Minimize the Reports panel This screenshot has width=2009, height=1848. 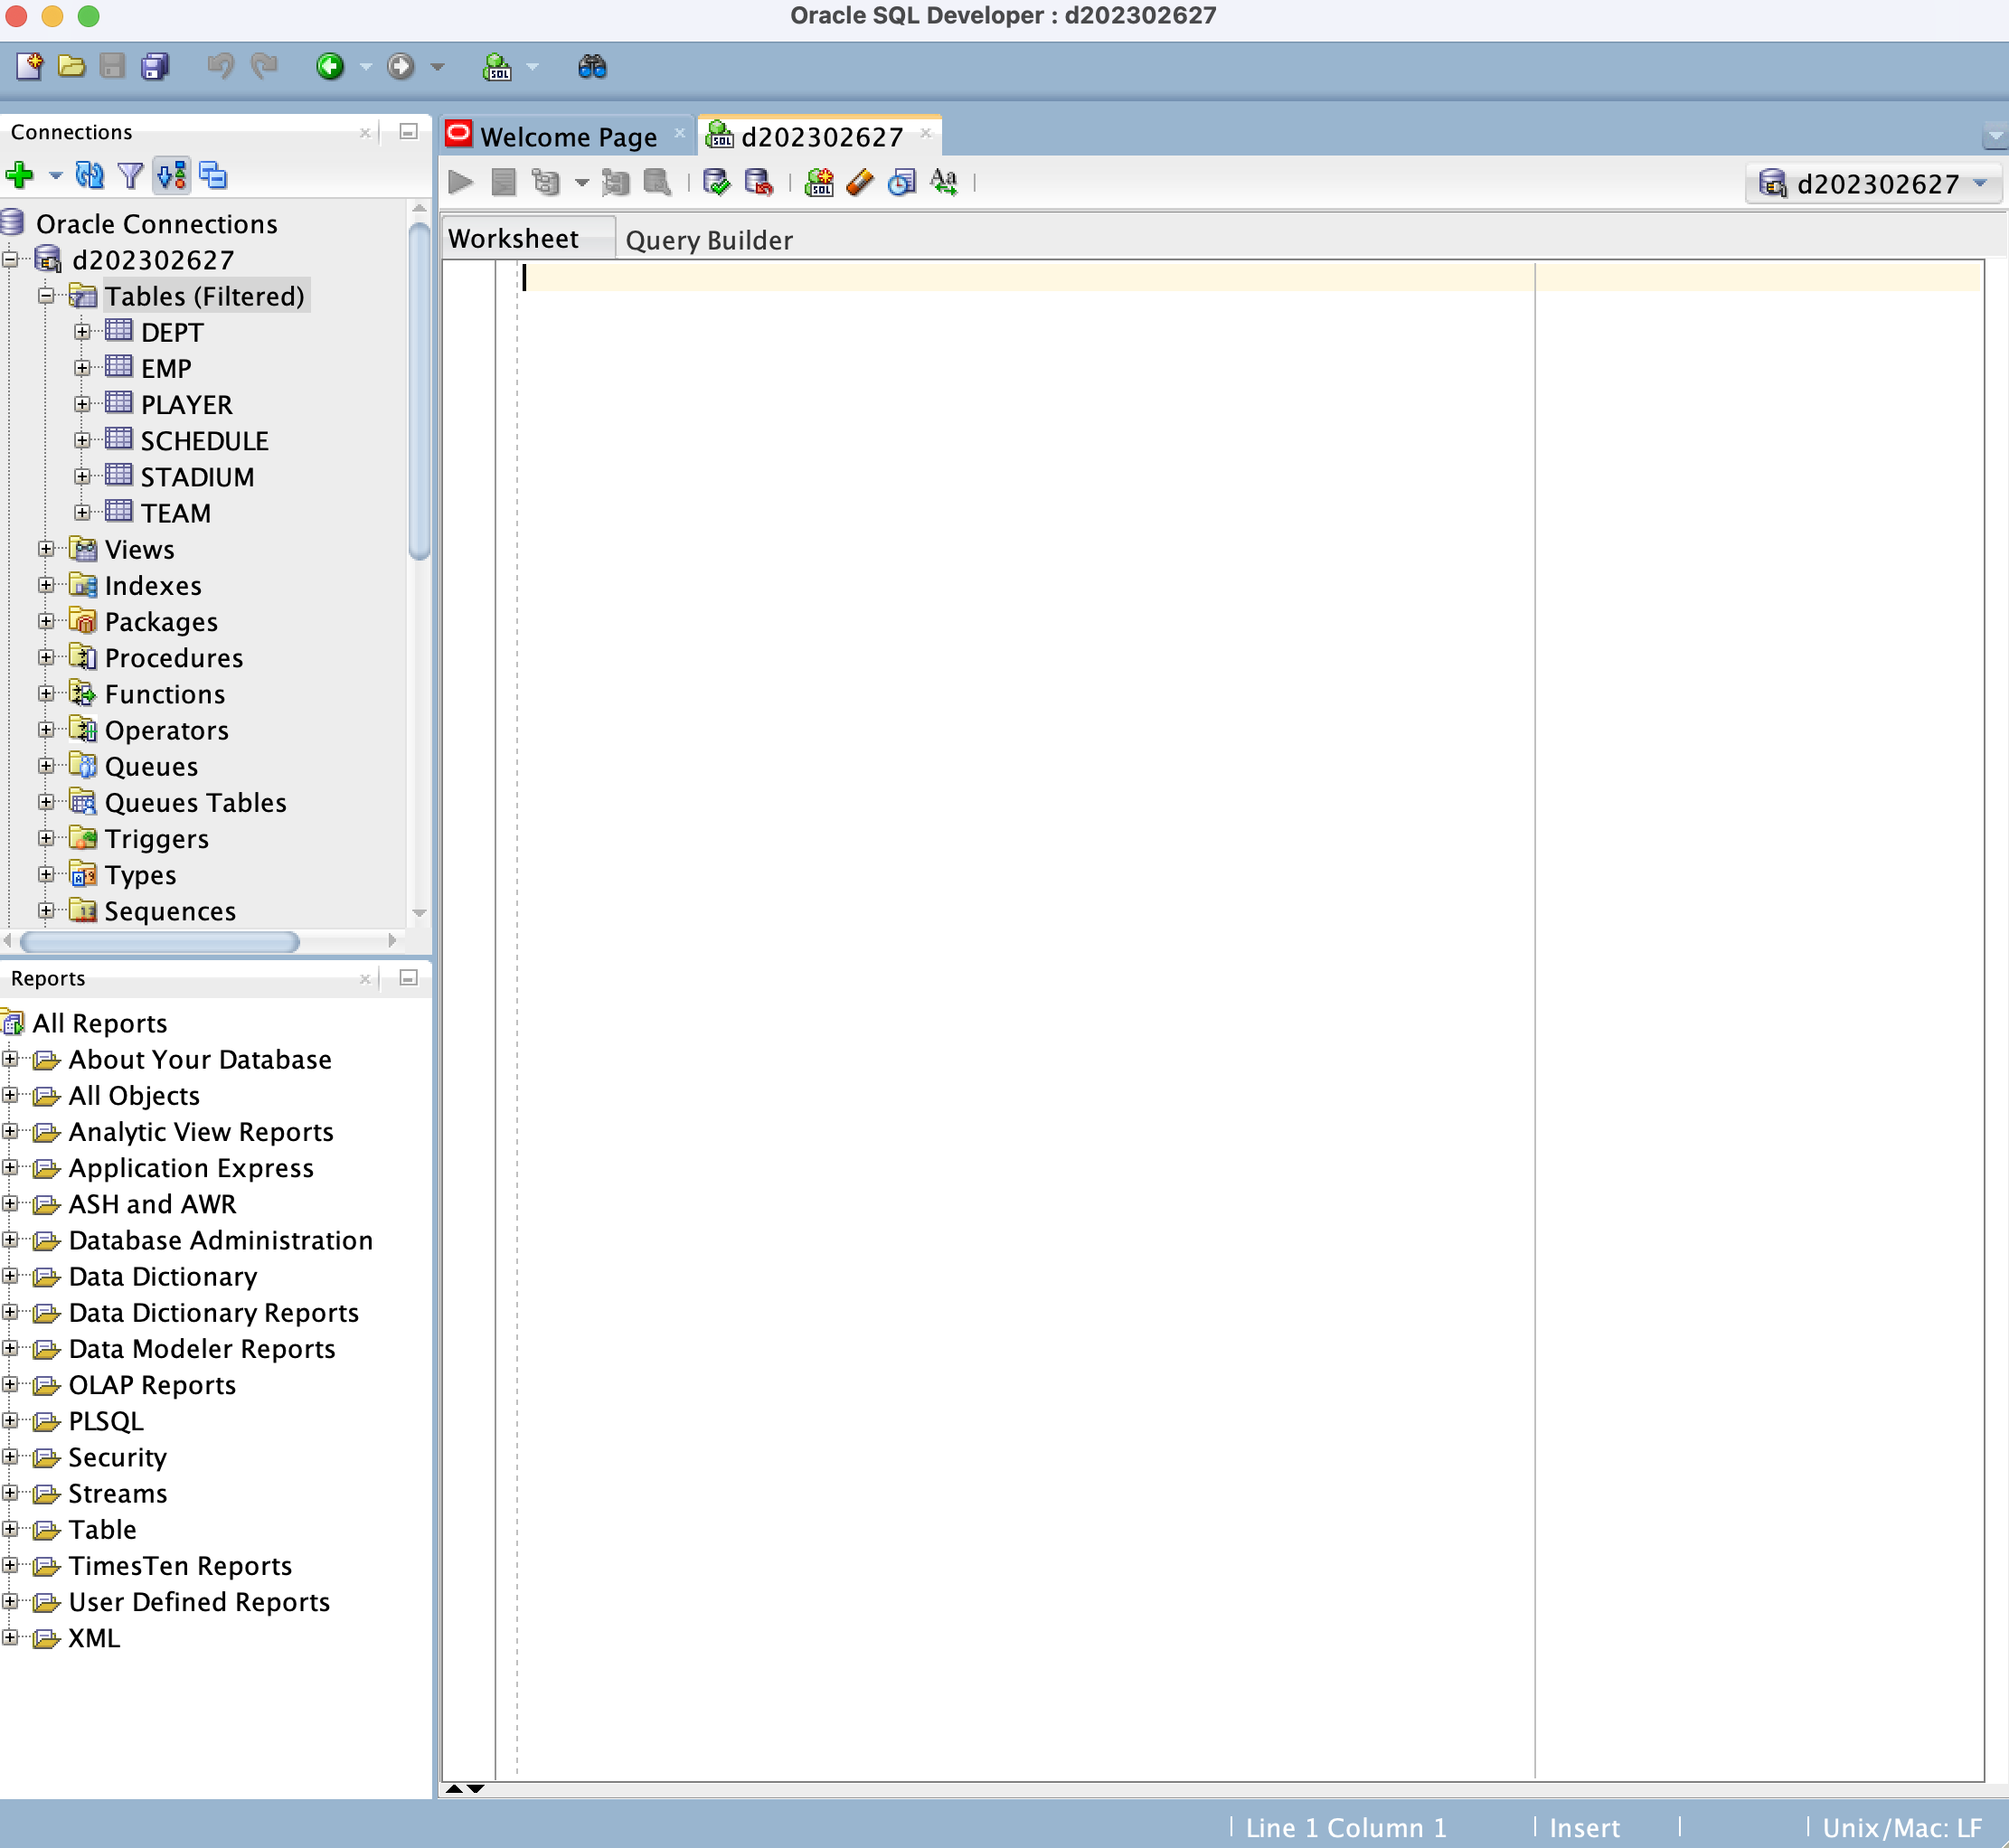click(x=408, y=978)
